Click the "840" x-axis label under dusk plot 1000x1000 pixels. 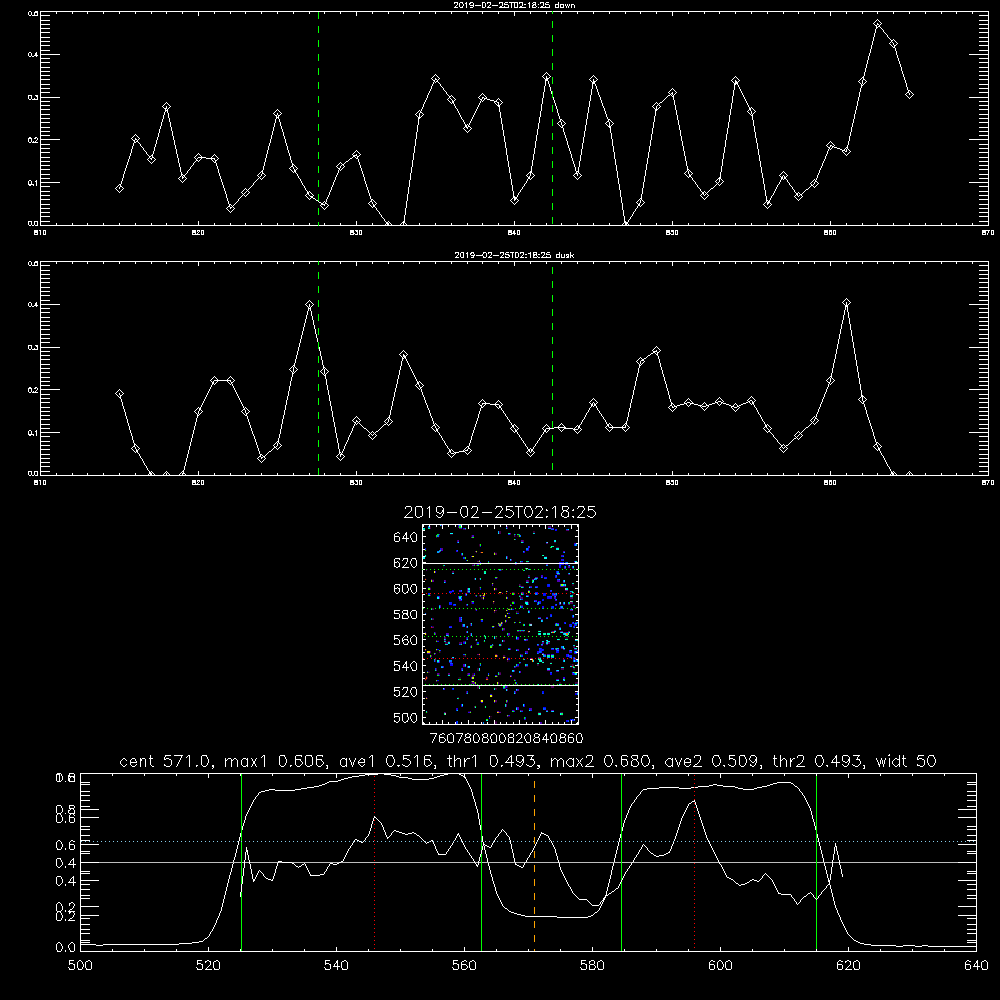coord(514,483)
